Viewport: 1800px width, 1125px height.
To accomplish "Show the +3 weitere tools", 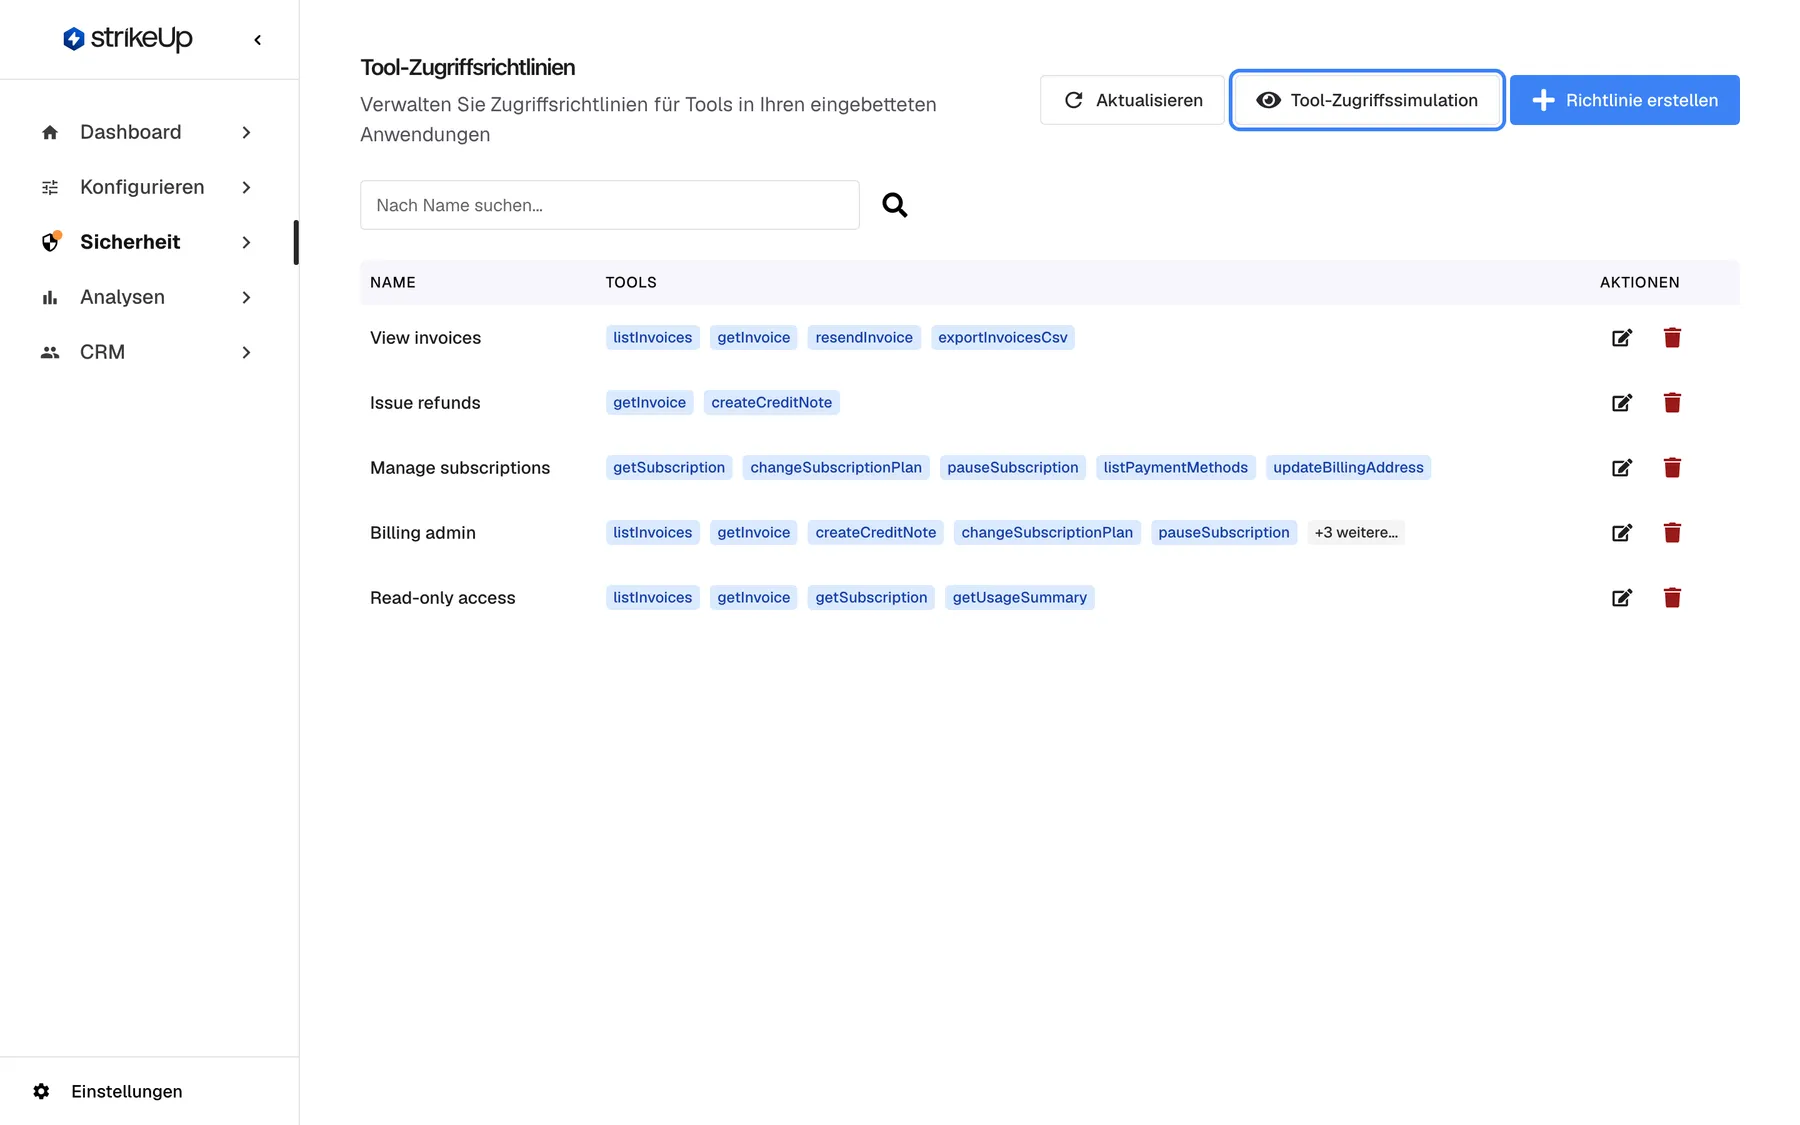I will point(1356,533).
